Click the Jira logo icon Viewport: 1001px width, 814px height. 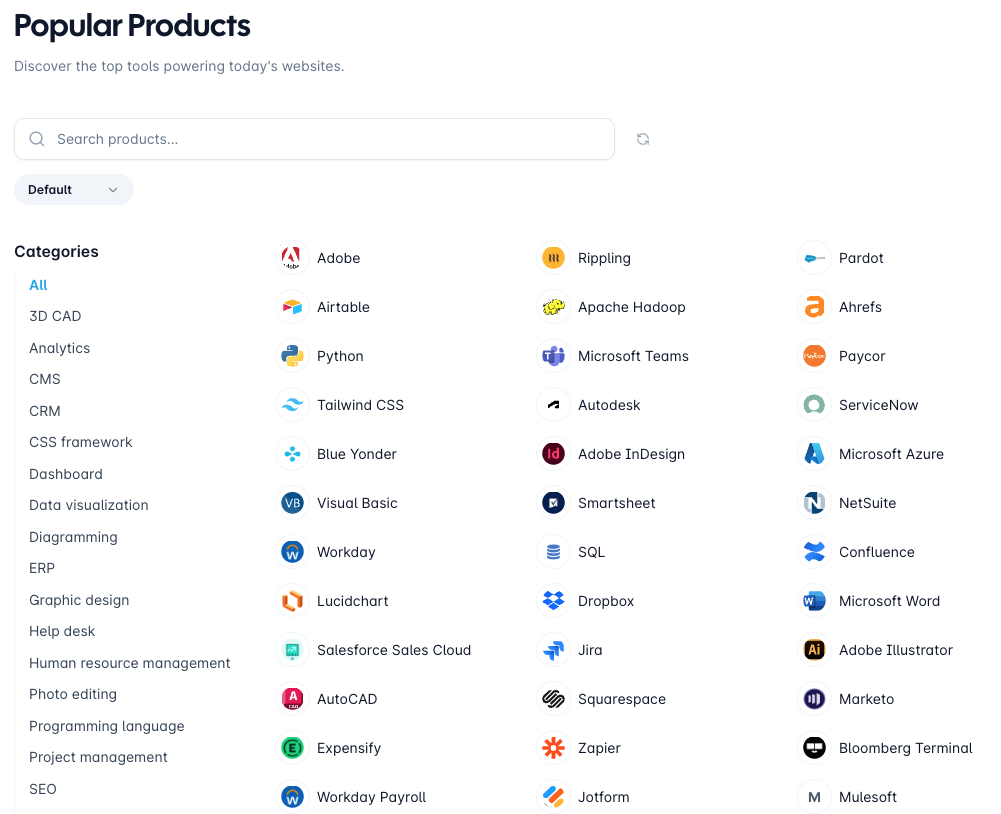point(553,650)
